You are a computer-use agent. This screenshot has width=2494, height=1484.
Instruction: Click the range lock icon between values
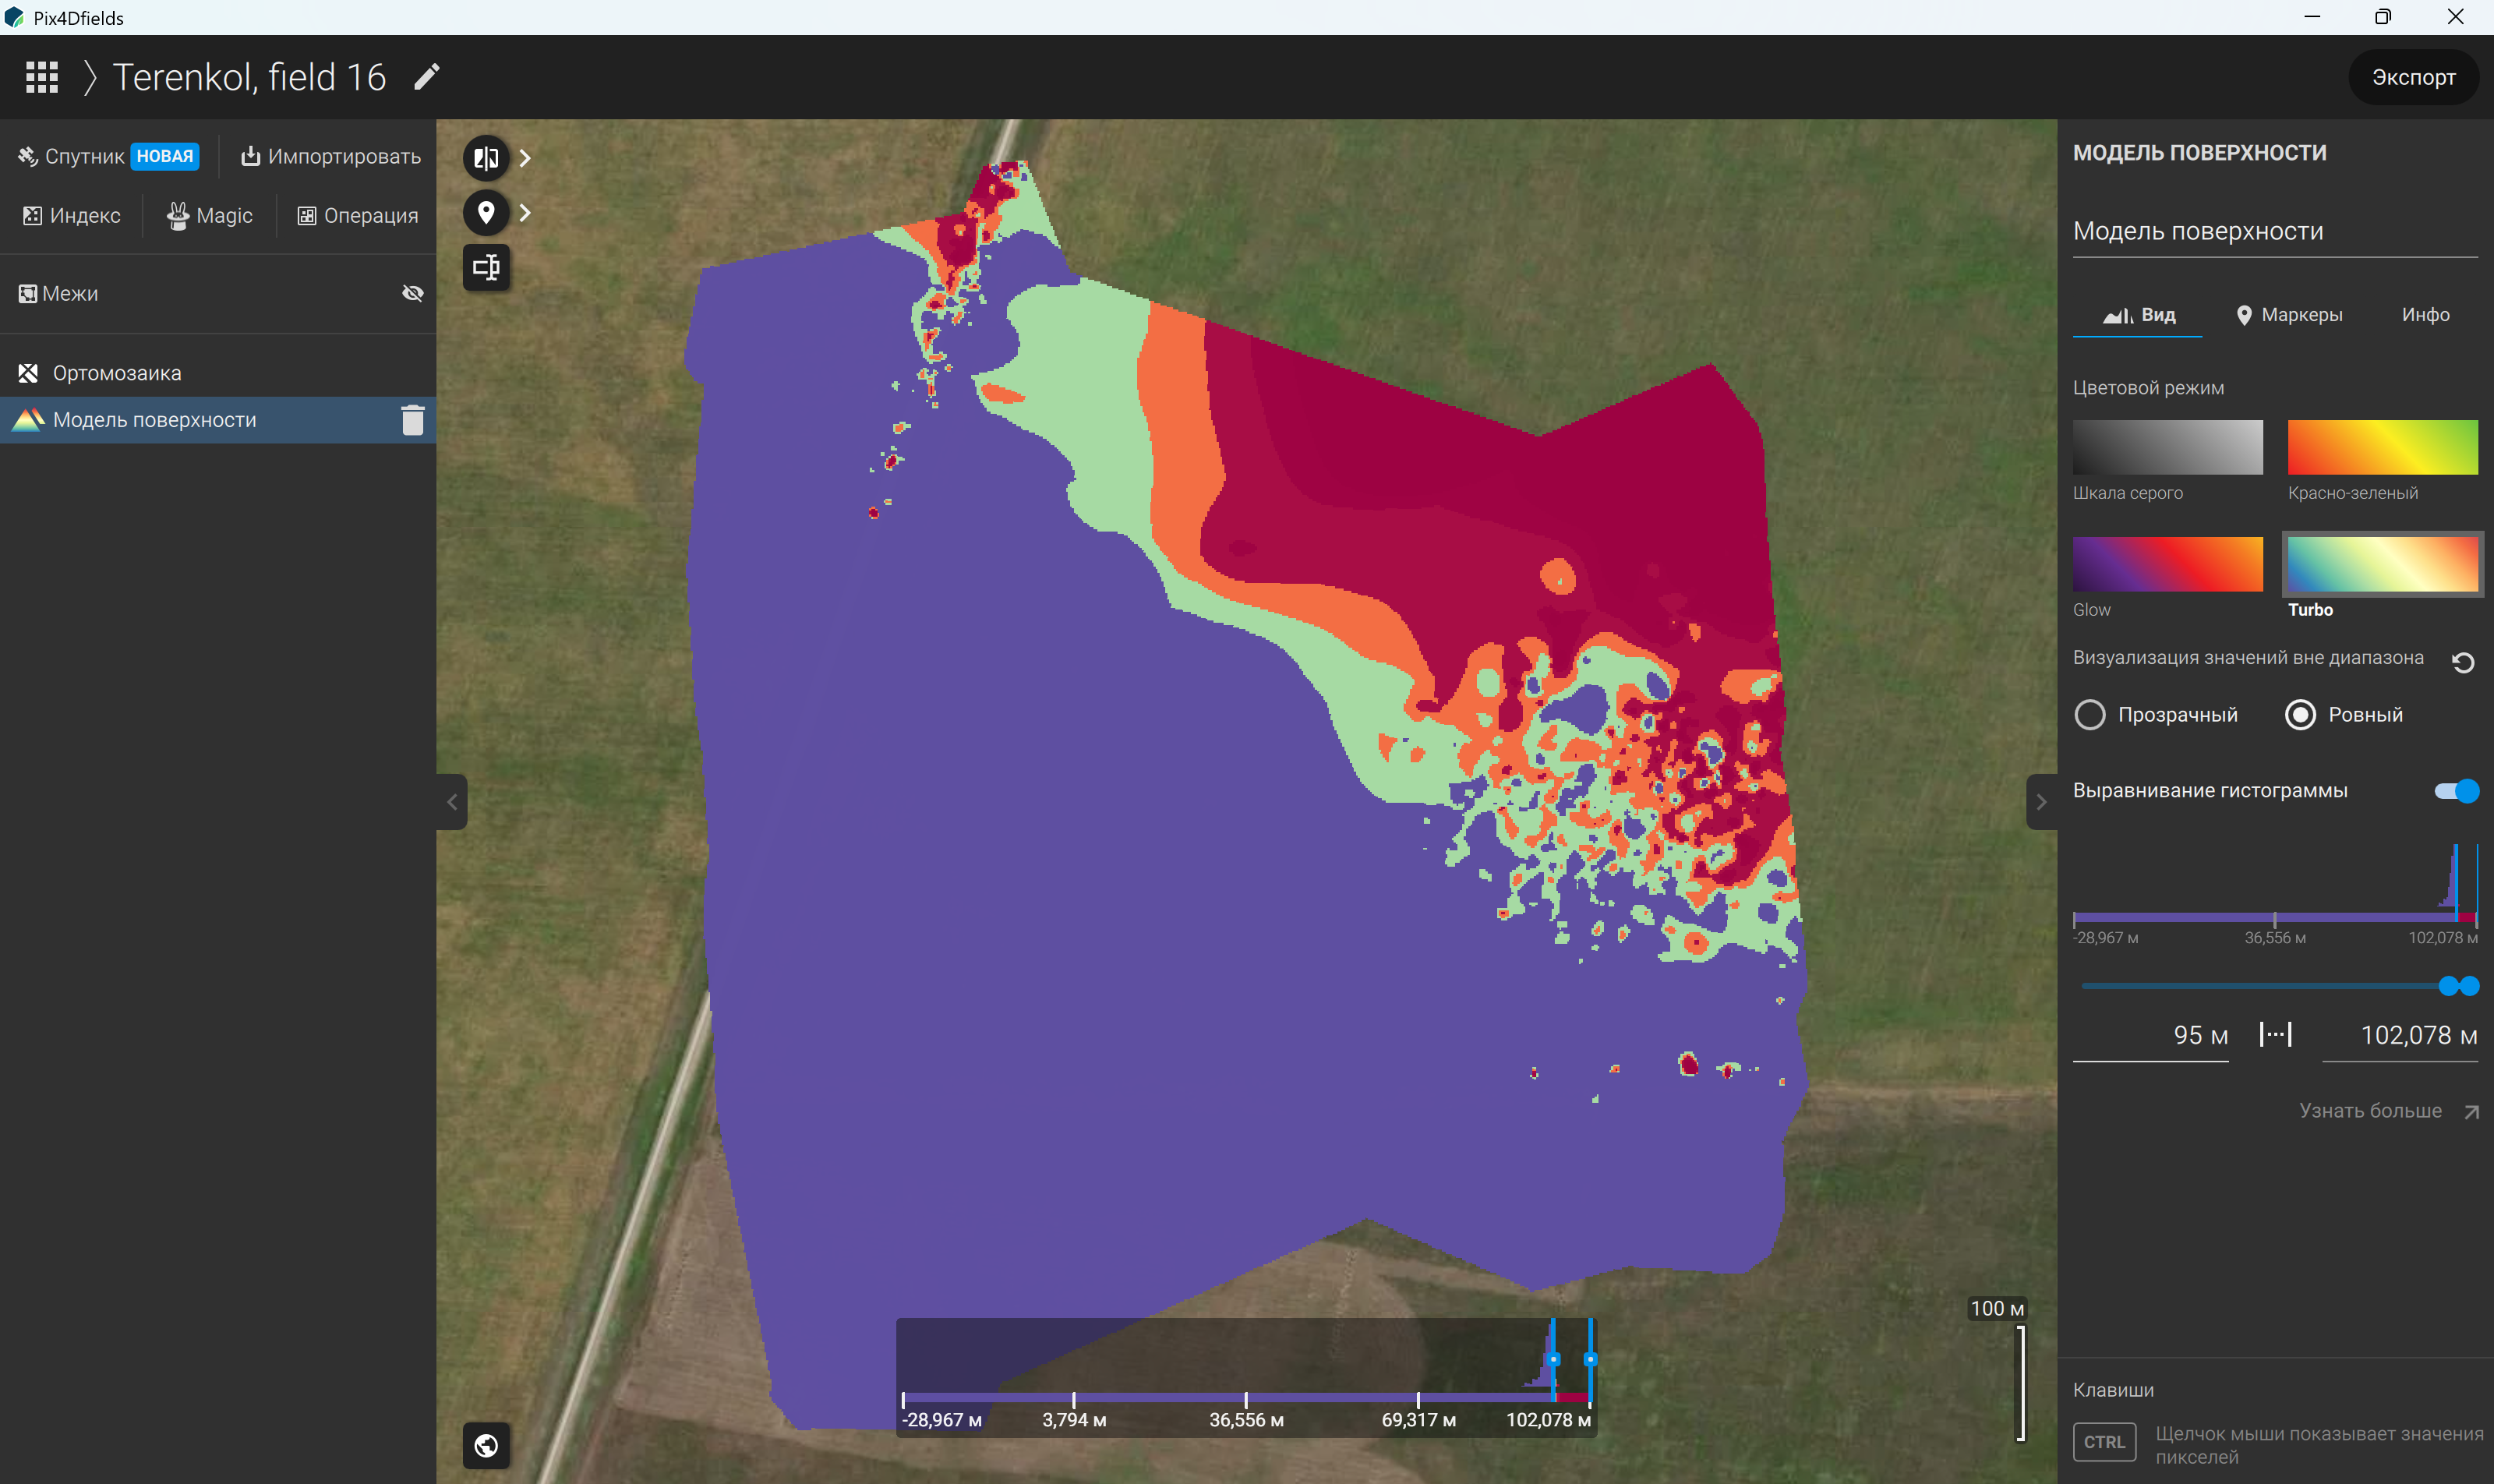point(2275,1034)
